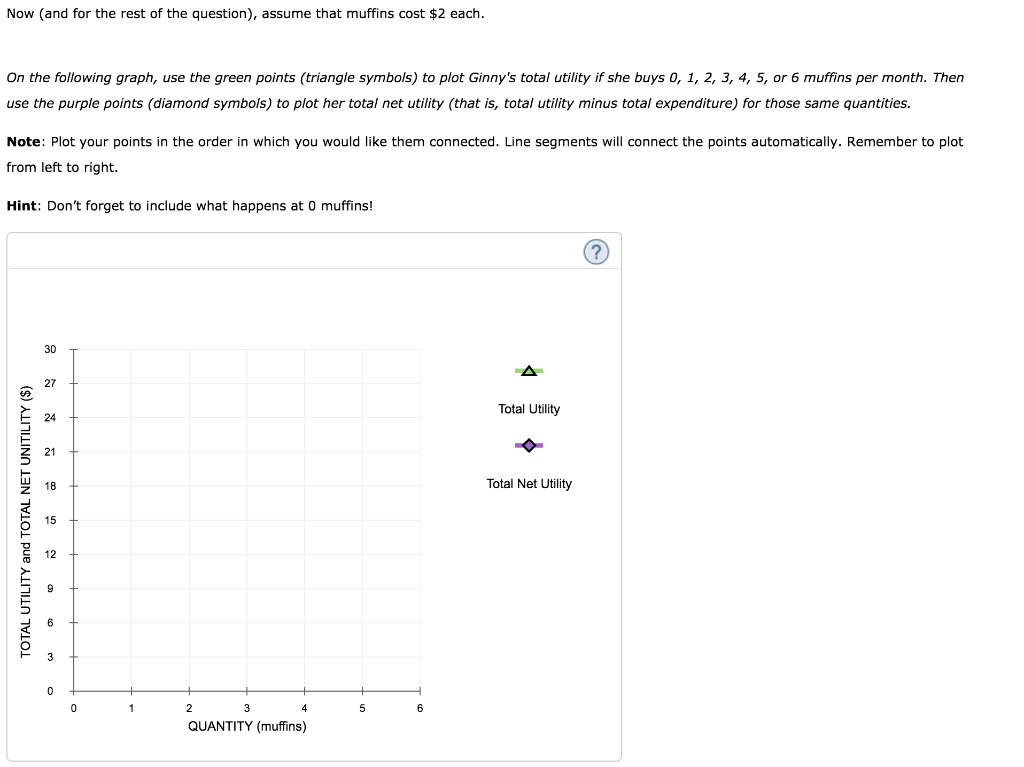Viewport: 1024px width, 767px height.
Task: Click the origin point of the graph
Action: click(73, 690)
